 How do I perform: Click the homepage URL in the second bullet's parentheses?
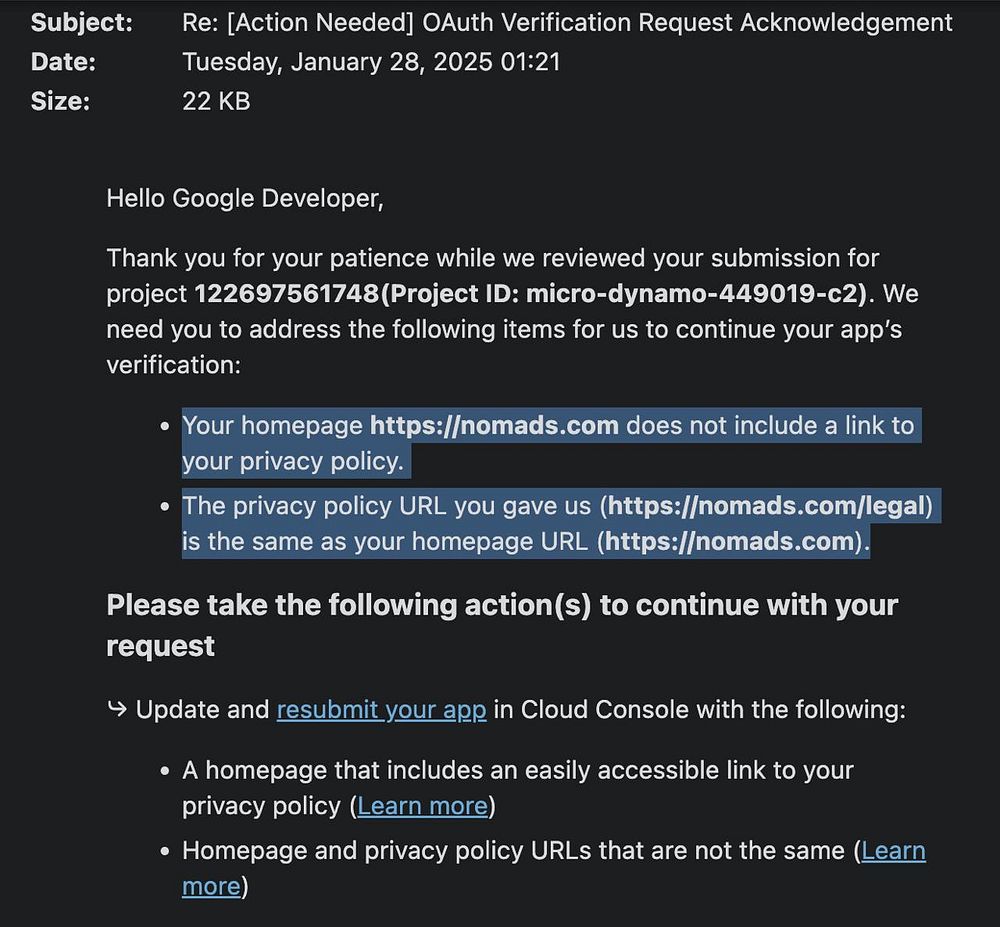coord(729,542)
